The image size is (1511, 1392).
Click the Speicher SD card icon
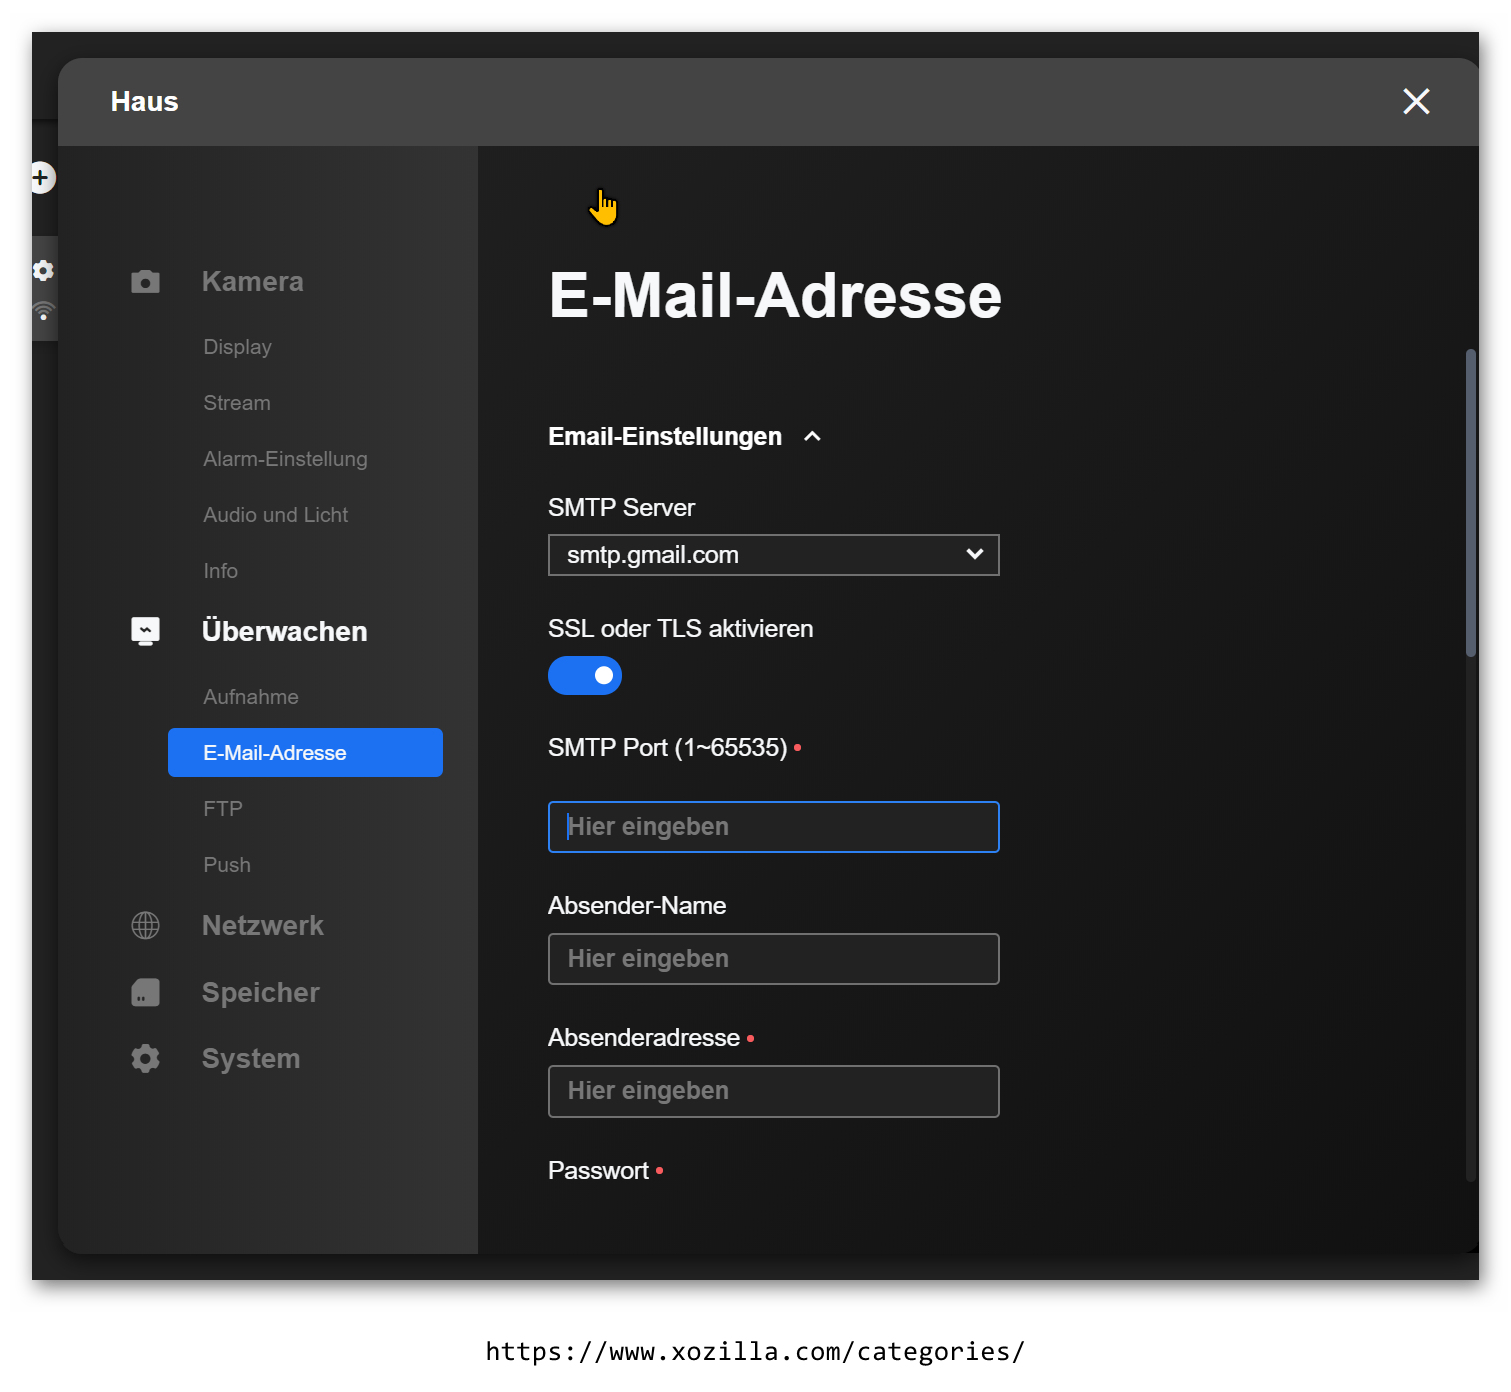[x=145, y=992]
